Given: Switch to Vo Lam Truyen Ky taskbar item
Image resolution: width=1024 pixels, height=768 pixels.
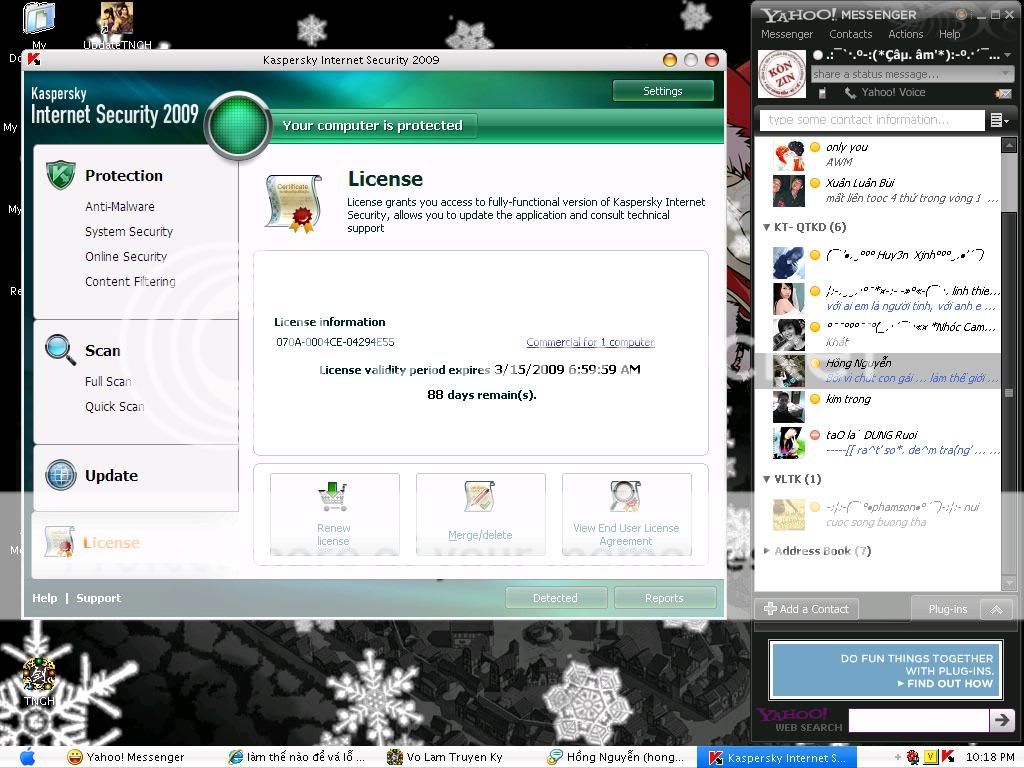Looking at the screenshot, I should (445, 757).
